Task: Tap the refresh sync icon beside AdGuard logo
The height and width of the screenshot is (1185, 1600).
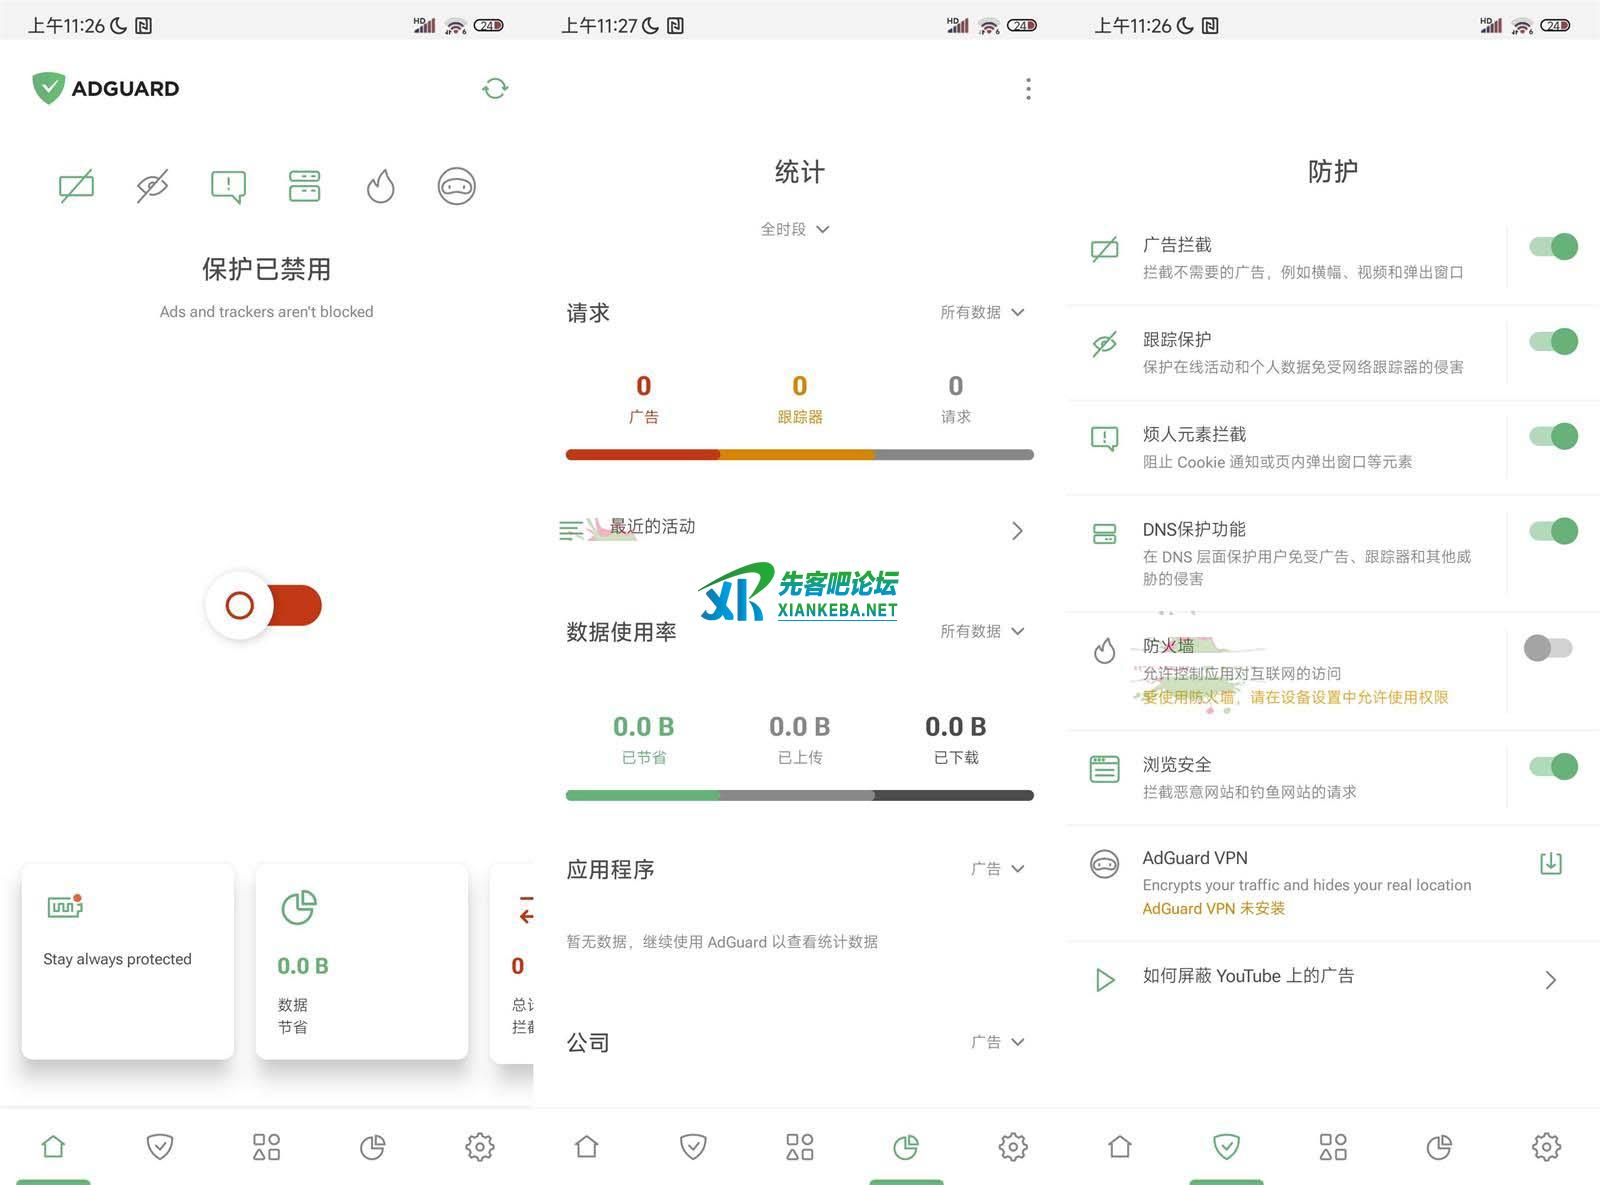Action: (495, 89)
